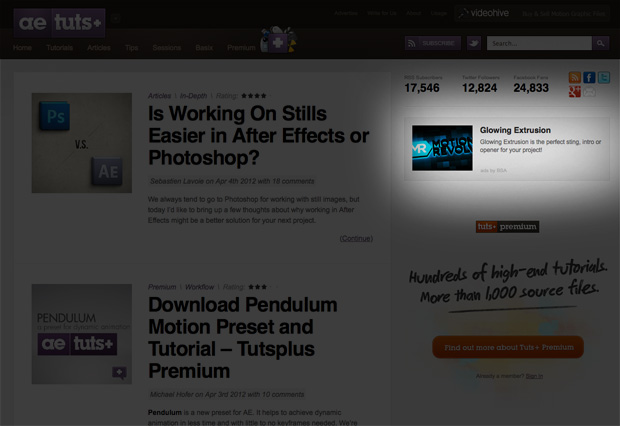This screenshot has height=426, width=620.
Task: Click Buy & Sell Motion Graphic Files text
Action: 563,13
